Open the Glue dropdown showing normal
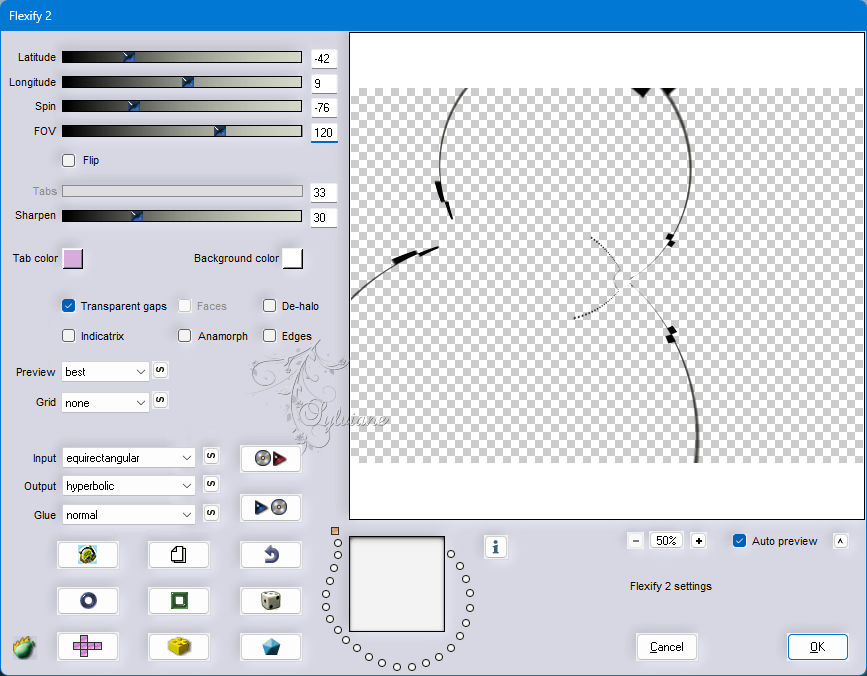This screenshot has height=676, width=867. coord(129,515)
